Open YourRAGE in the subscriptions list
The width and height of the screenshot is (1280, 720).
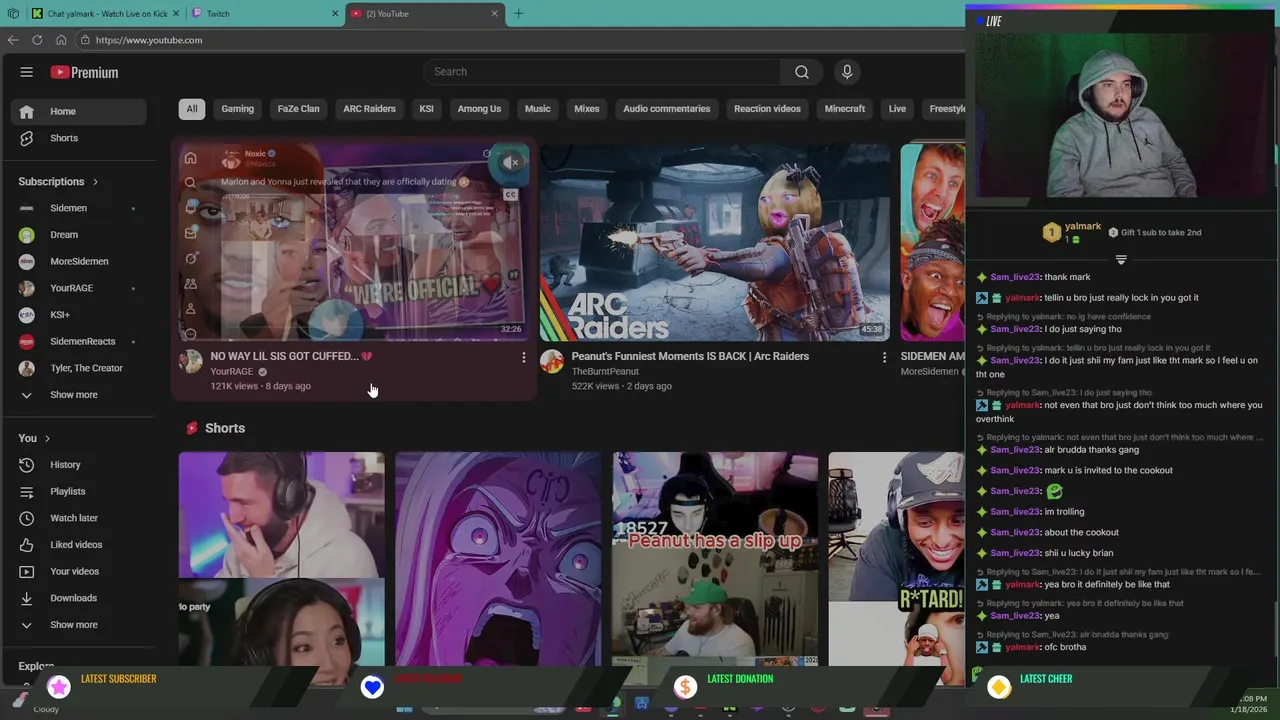tap(79, 288)
